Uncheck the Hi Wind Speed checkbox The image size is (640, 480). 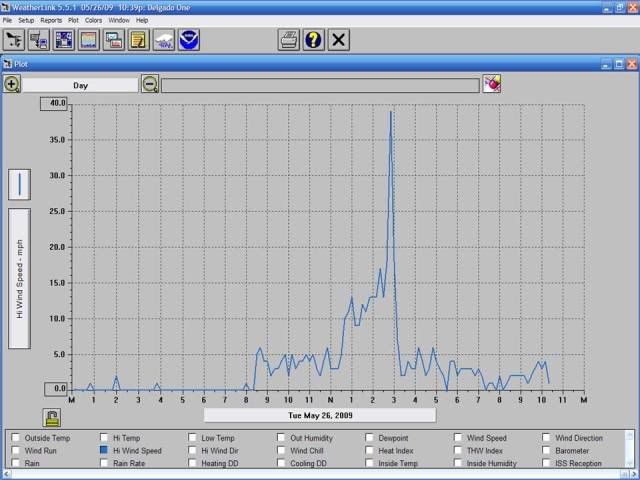pos(103,451)
